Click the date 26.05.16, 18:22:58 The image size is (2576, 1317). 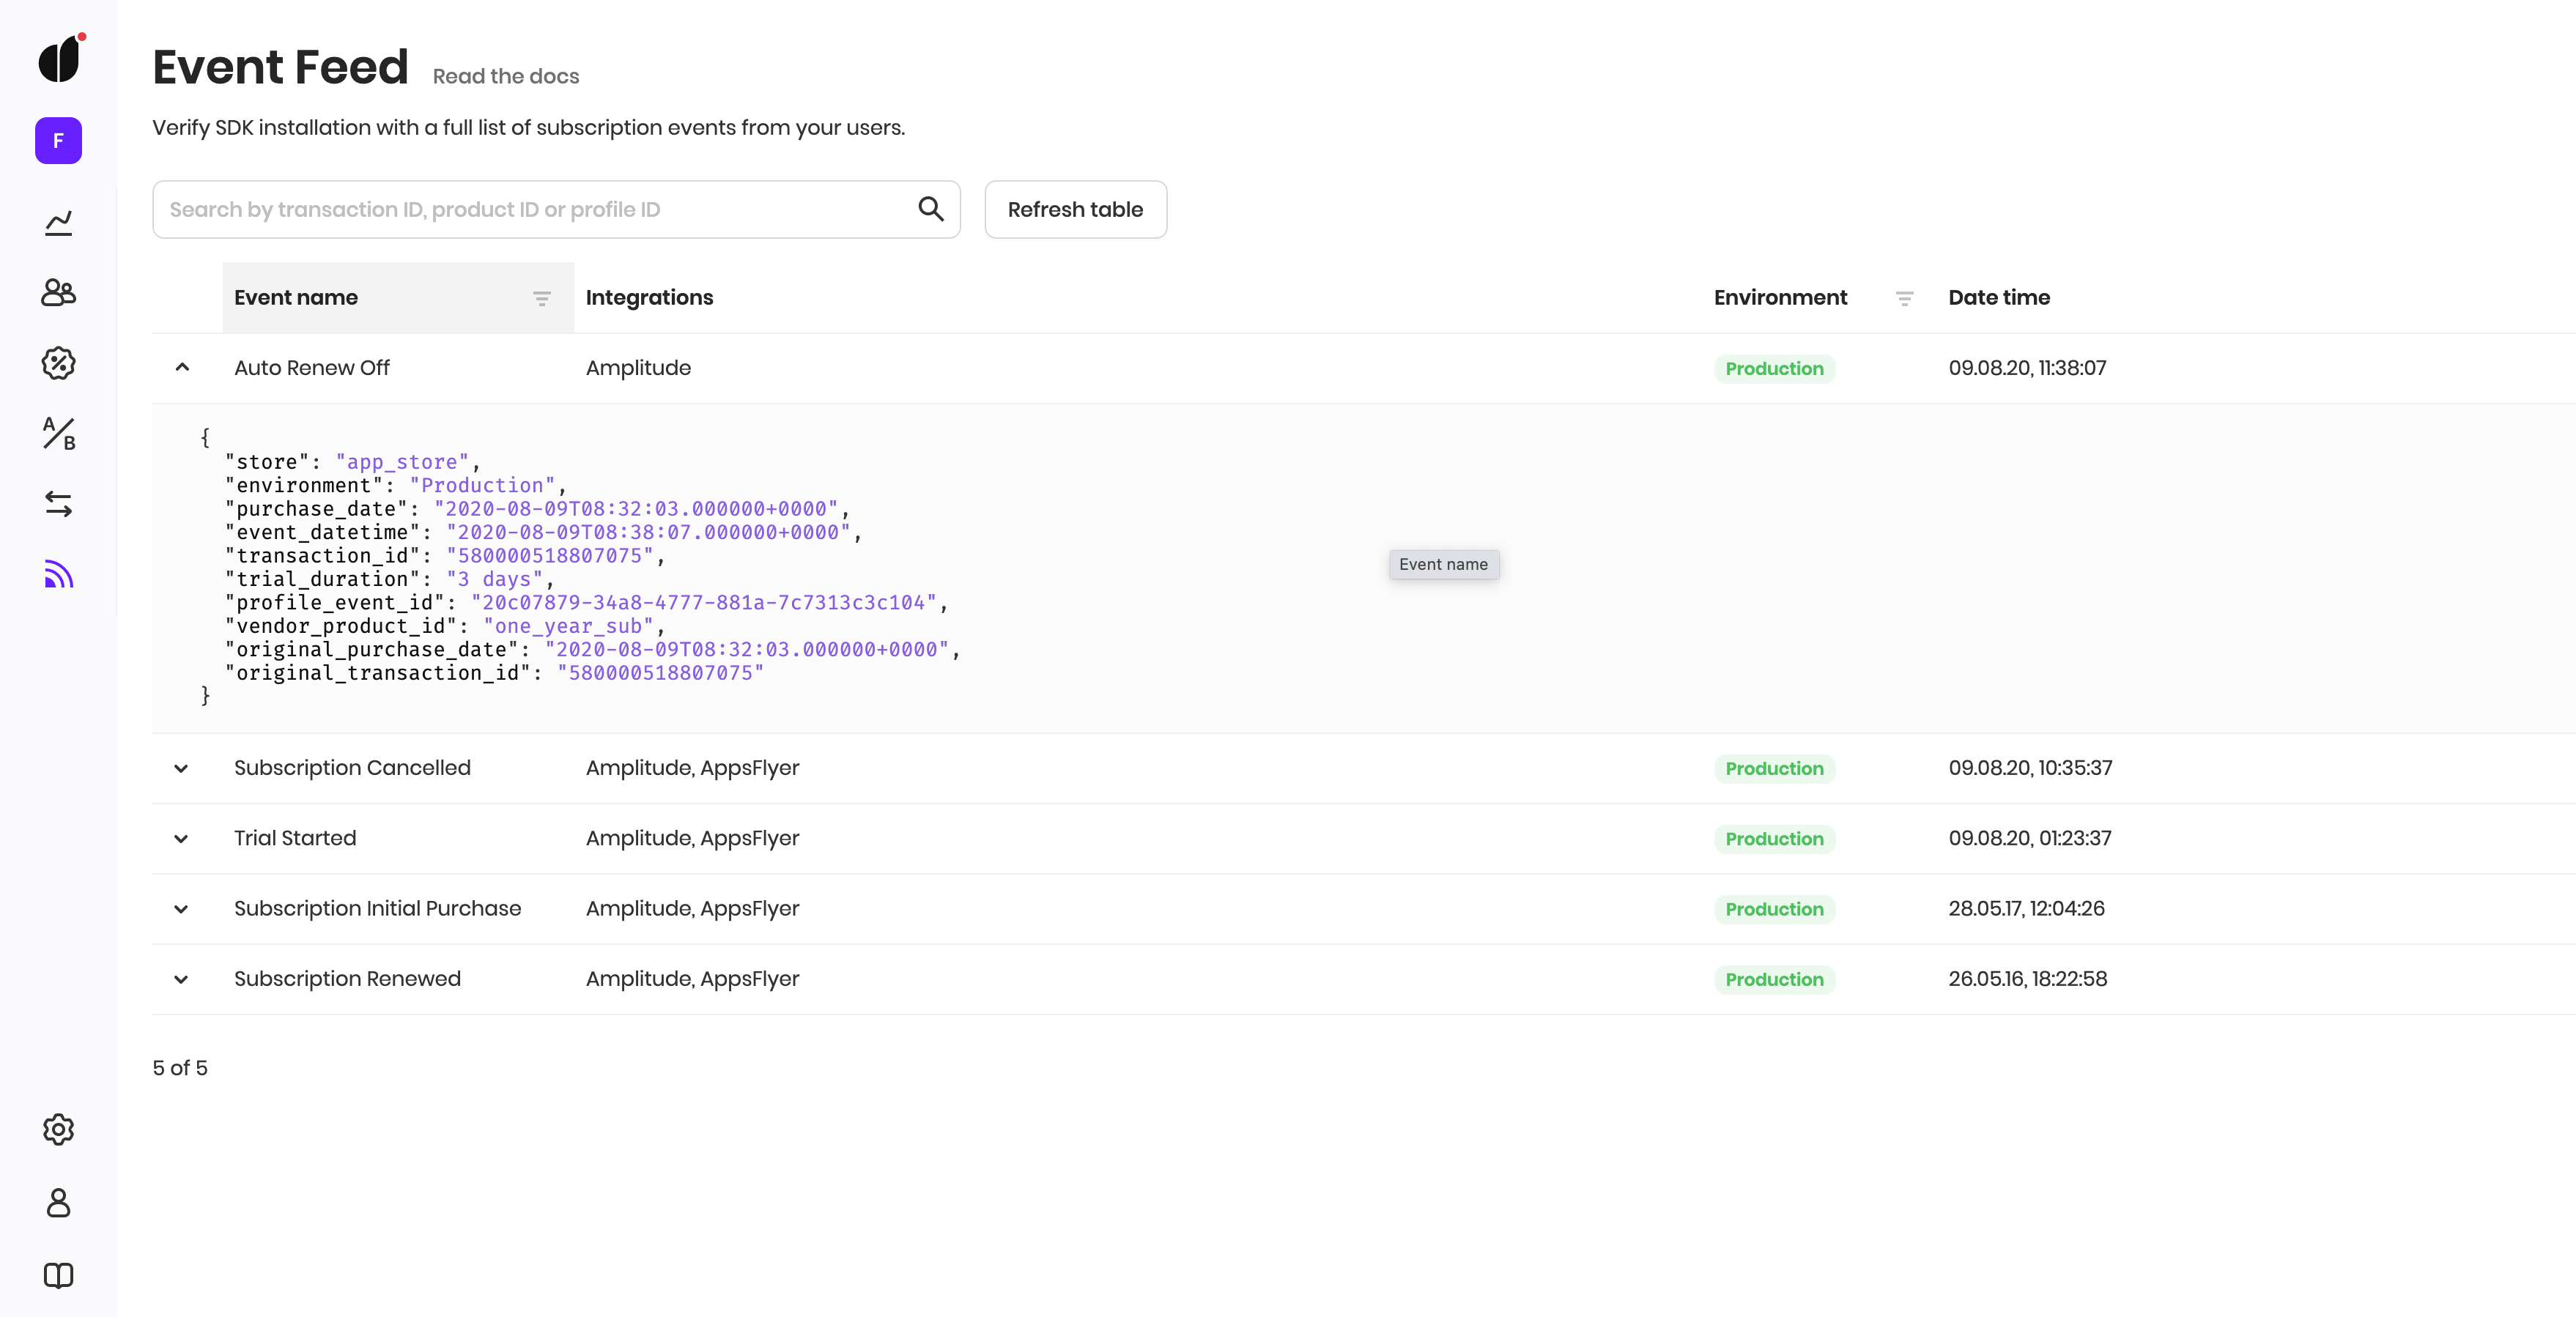[x=2027, y=979]
